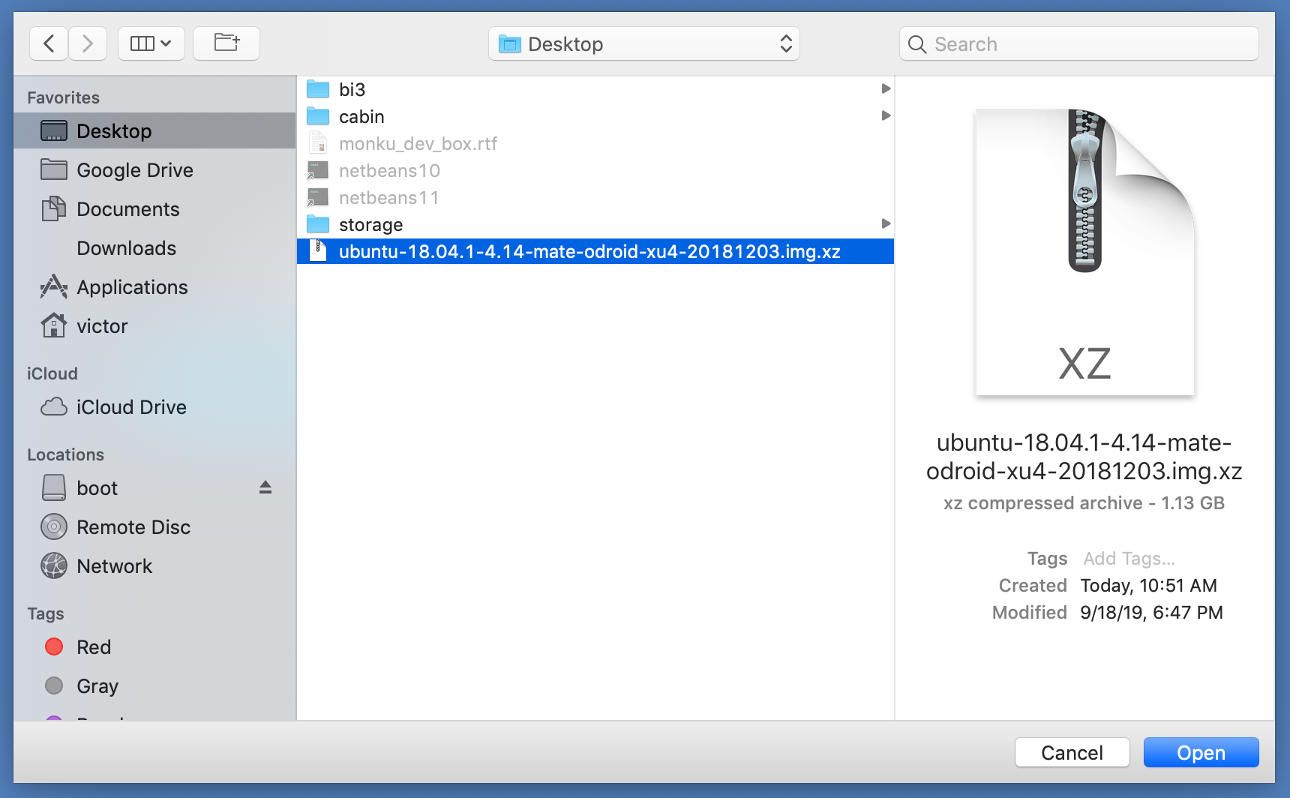This screenshot has width=1290, height=798.
Task: Expand the bi3 folder arrow
Action: (x=885, y=89)
